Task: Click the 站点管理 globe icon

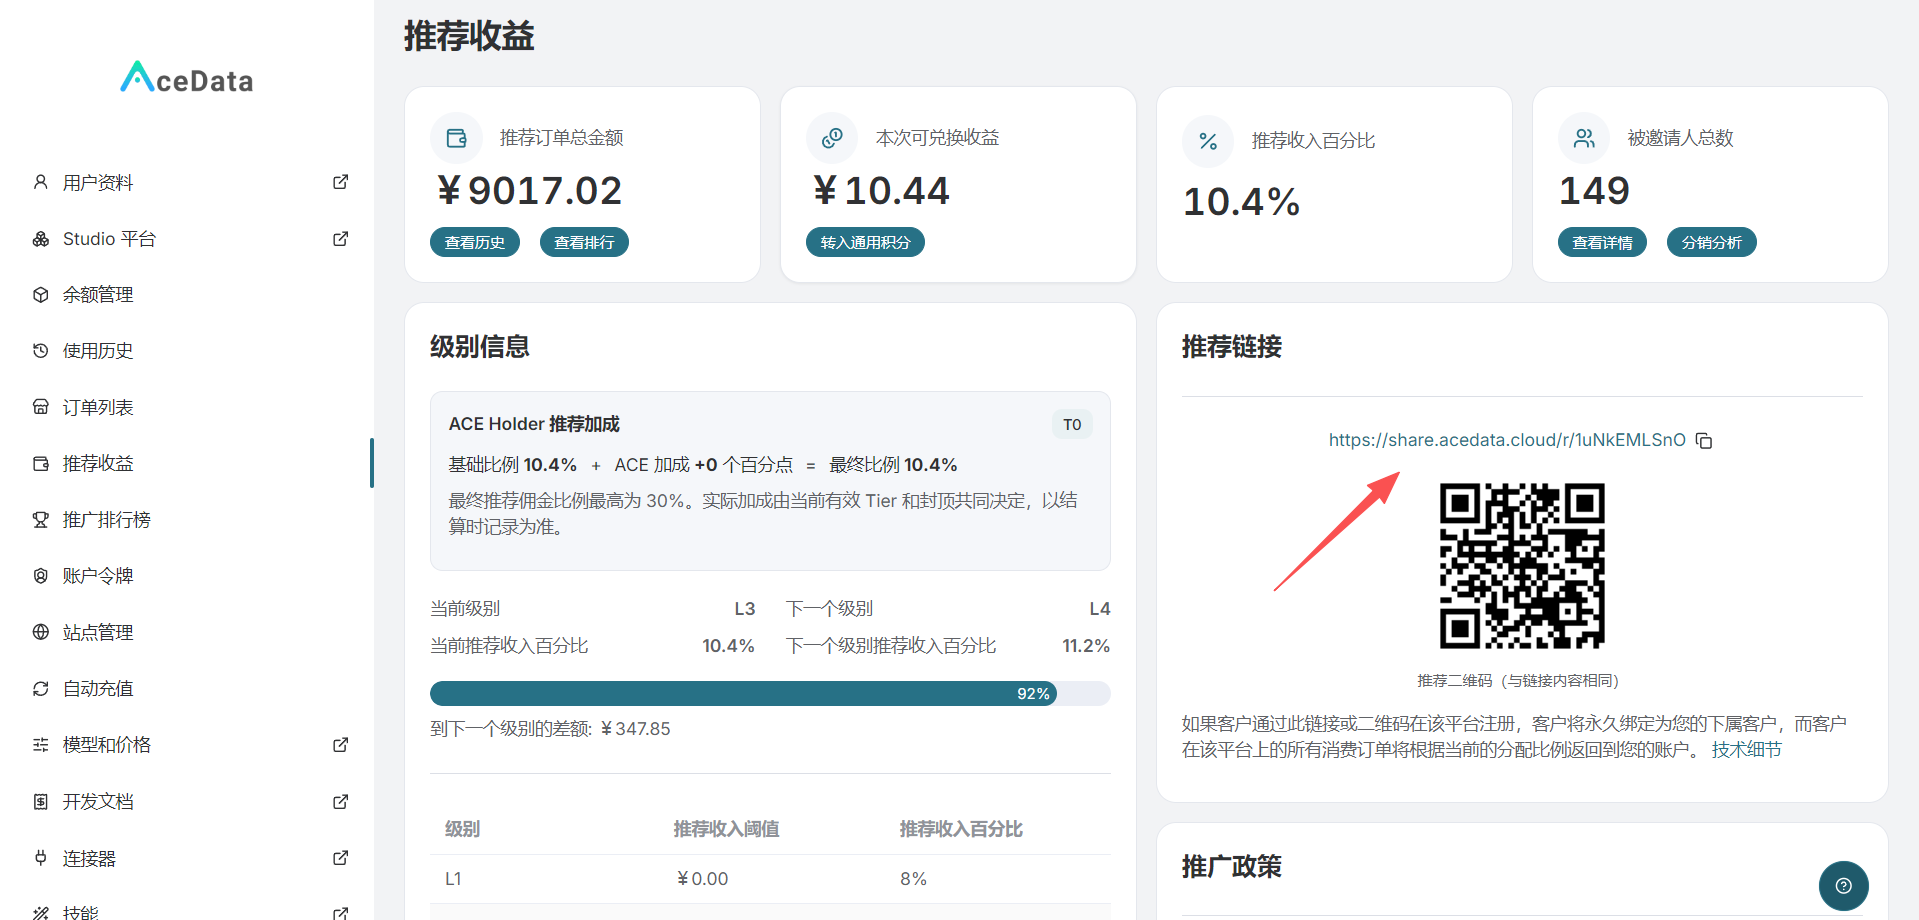Action: tap(41, 632)
